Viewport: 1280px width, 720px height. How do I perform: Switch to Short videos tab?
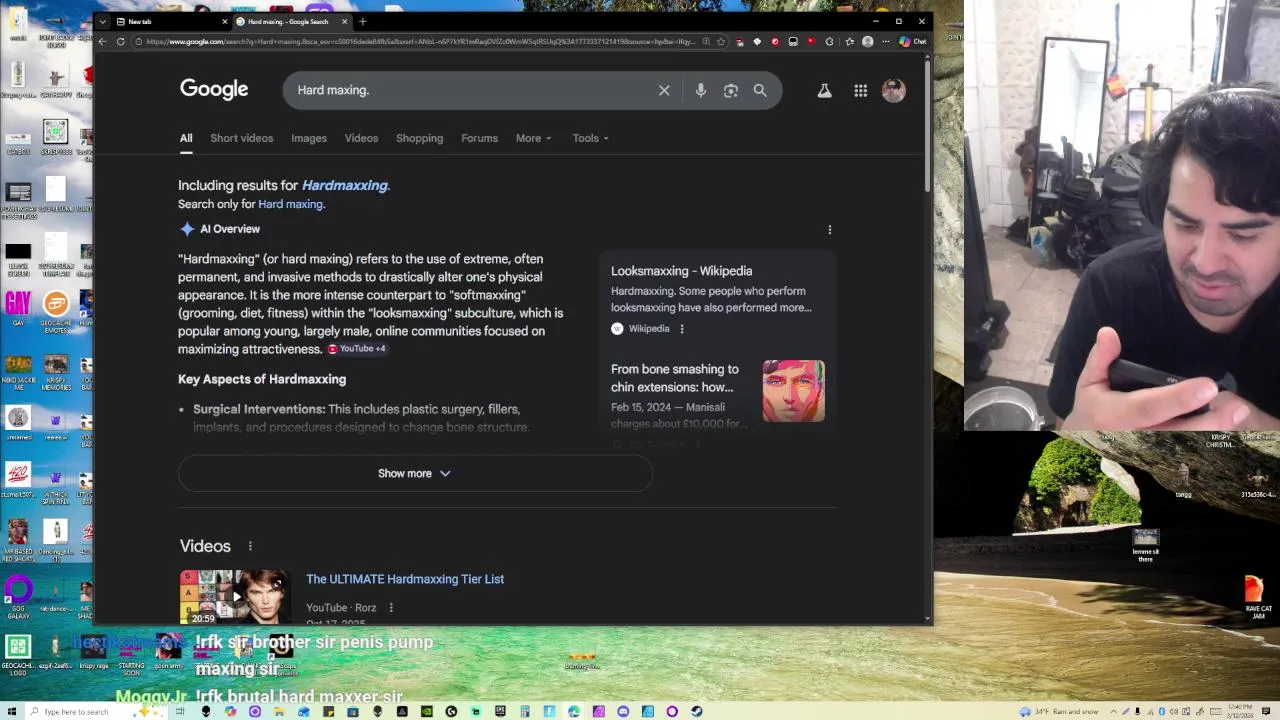[241, 138]
